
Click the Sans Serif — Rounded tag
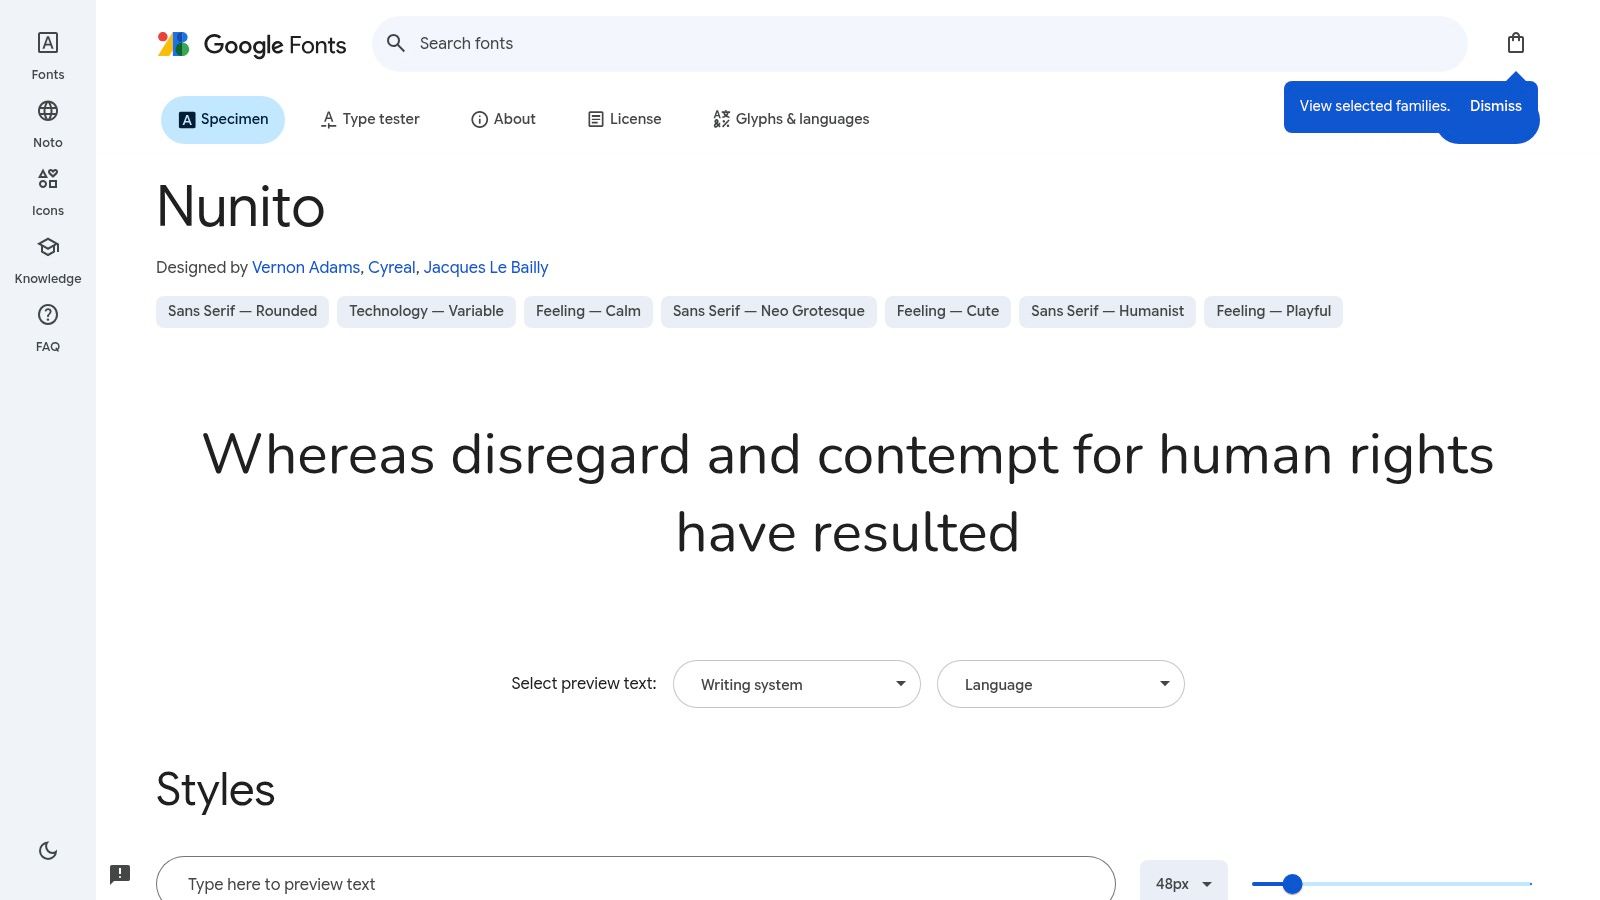[242, 312]
